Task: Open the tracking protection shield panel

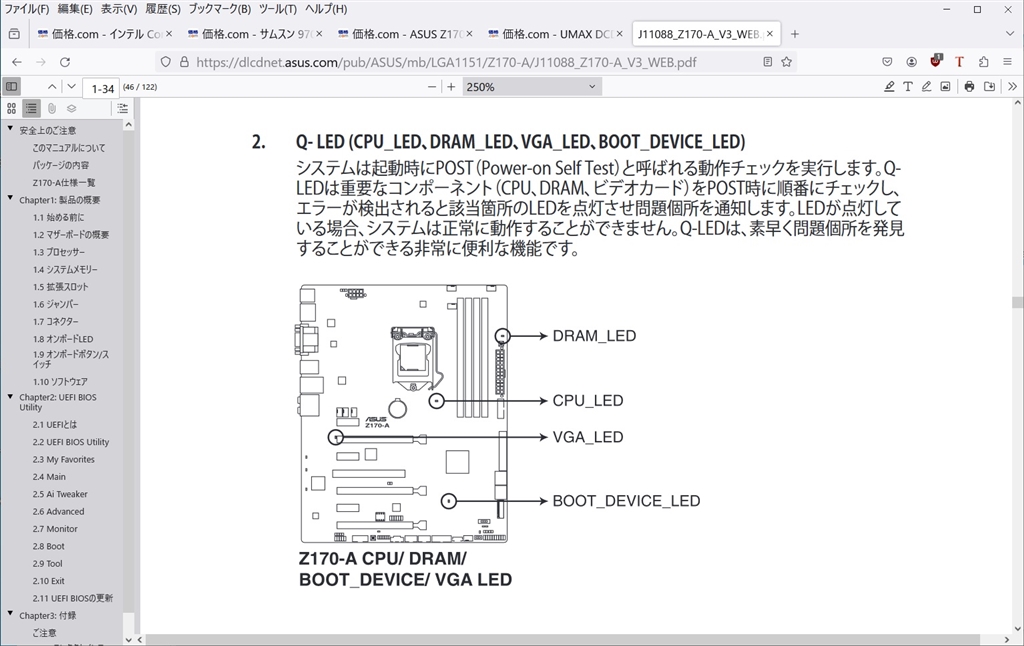Action: 166,62
